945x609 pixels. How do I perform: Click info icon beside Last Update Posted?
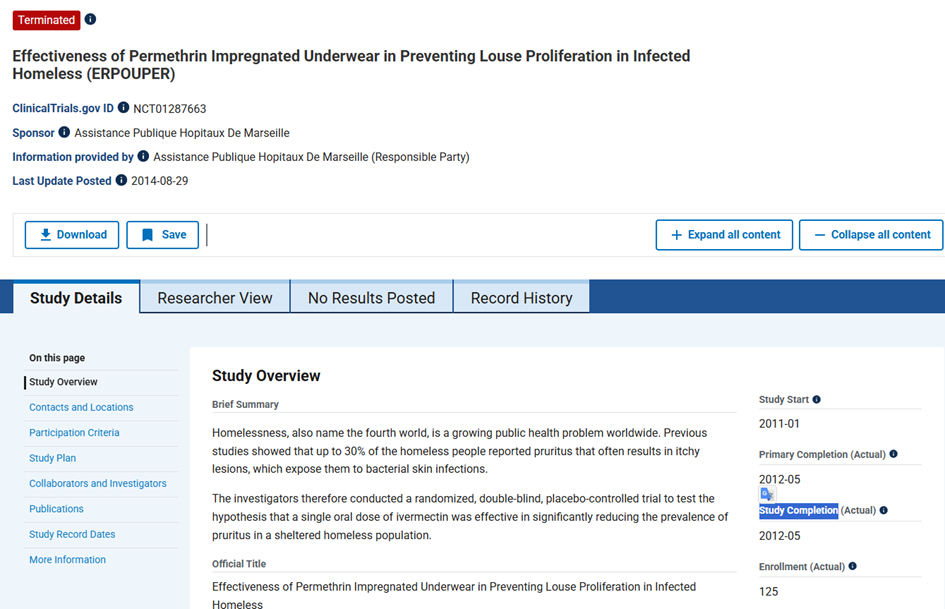[x=122, y=181]
